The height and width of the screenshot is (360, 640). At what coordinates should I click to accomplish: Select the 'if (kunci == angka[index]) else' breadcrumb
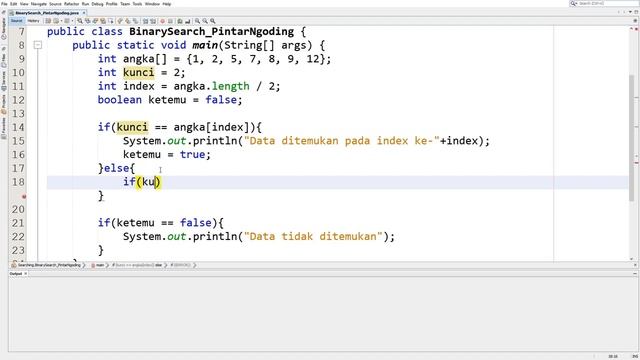pos(138,265)
